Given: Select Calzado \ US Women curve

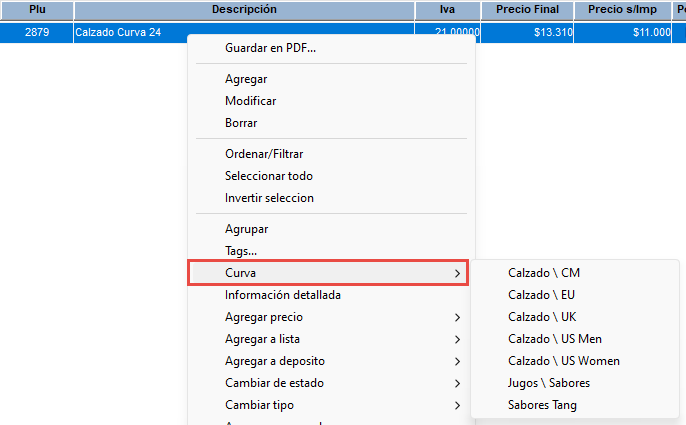Looking at the screenshot, I should click(x=563, y=361).
